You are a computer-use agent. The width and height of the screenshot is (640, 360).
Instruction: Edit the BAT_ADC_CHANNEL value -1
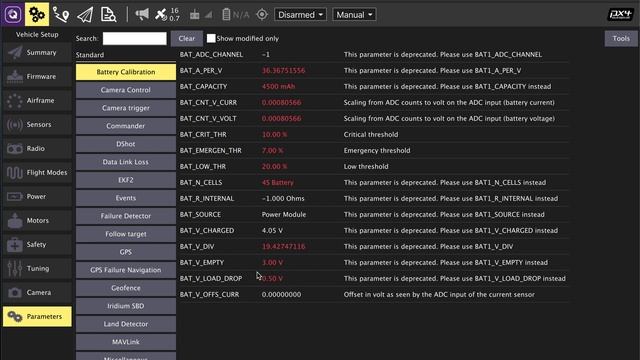point(266,54)
